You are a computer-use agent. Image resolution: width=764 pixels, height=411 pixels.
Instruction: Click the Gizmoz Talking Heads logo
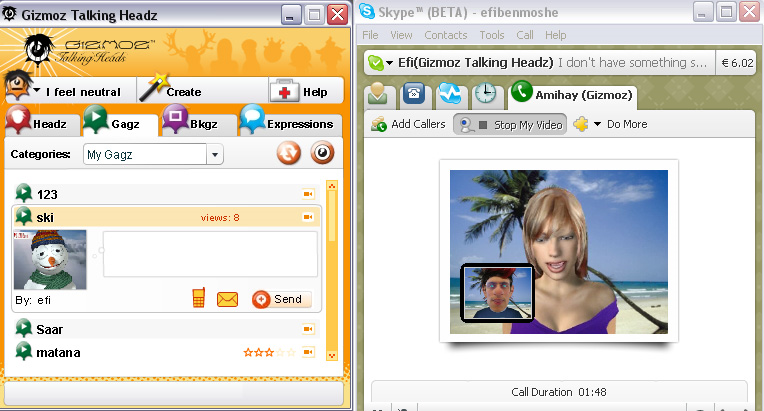point(89,50)
